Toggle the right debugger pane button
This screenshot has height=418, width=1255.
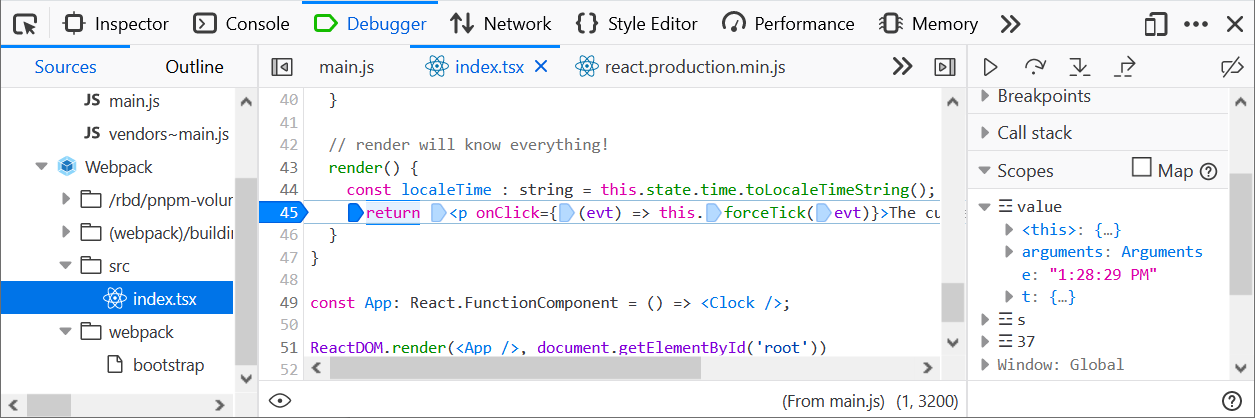click(944, 67)
